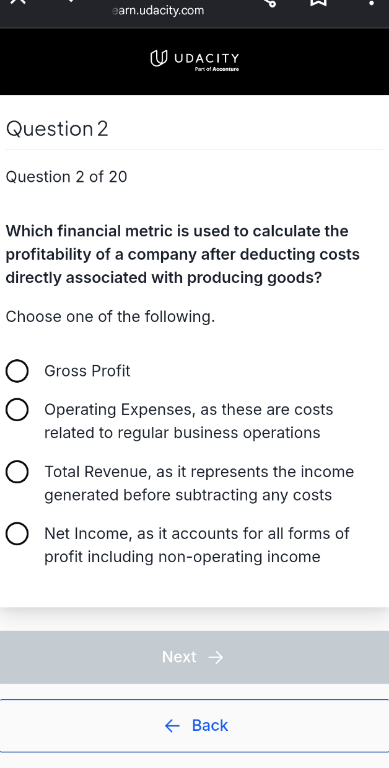Click the Next button
The width and height of the screenshot is (389, 768).
[x=194, y=657]
